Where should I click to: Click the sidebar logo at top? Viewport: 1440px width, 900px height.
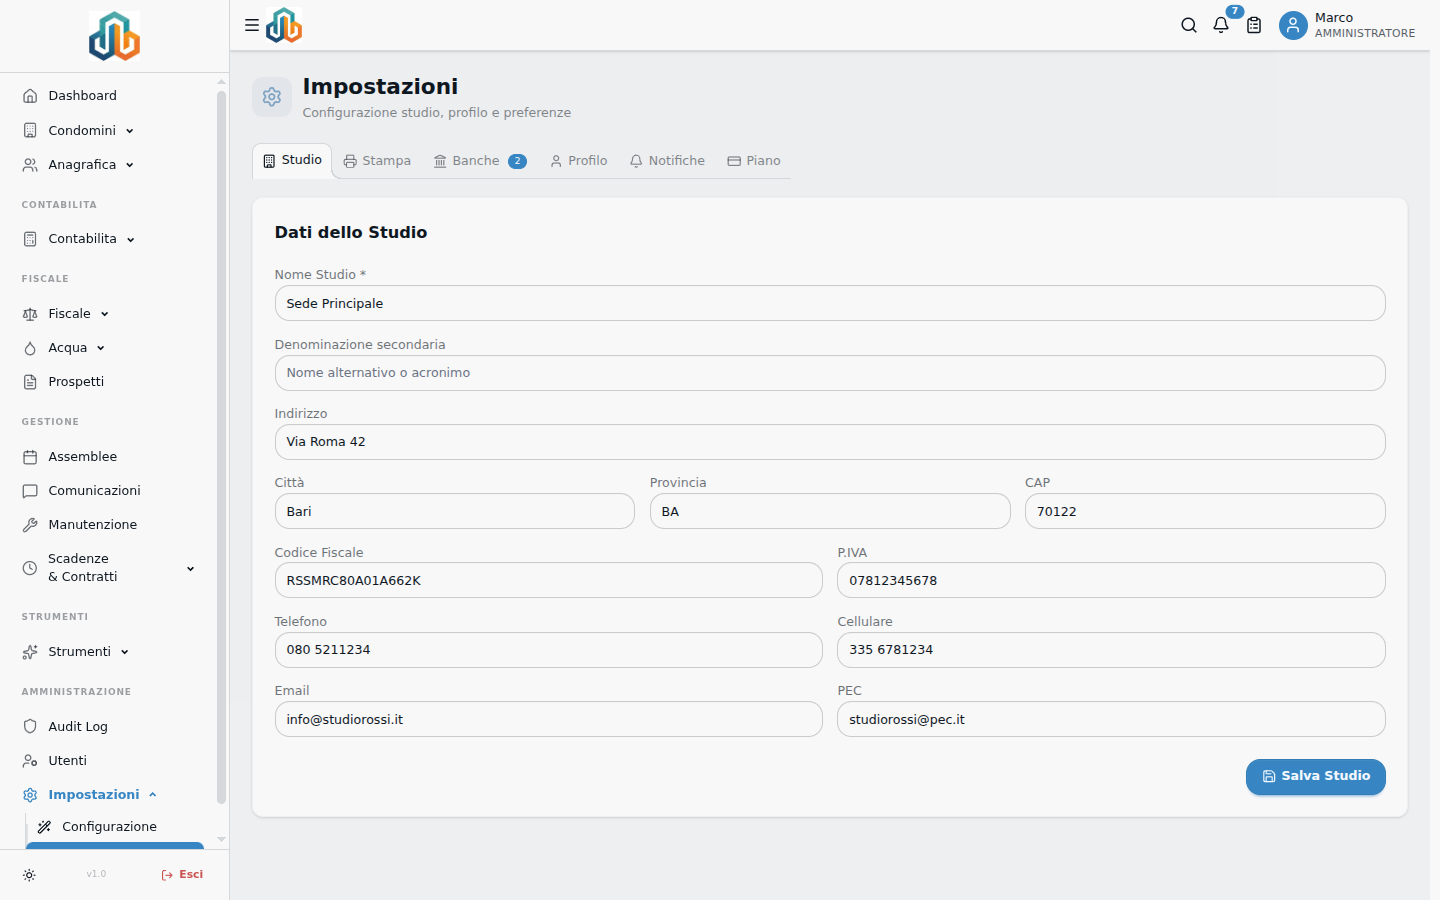[x=114, y=36]
